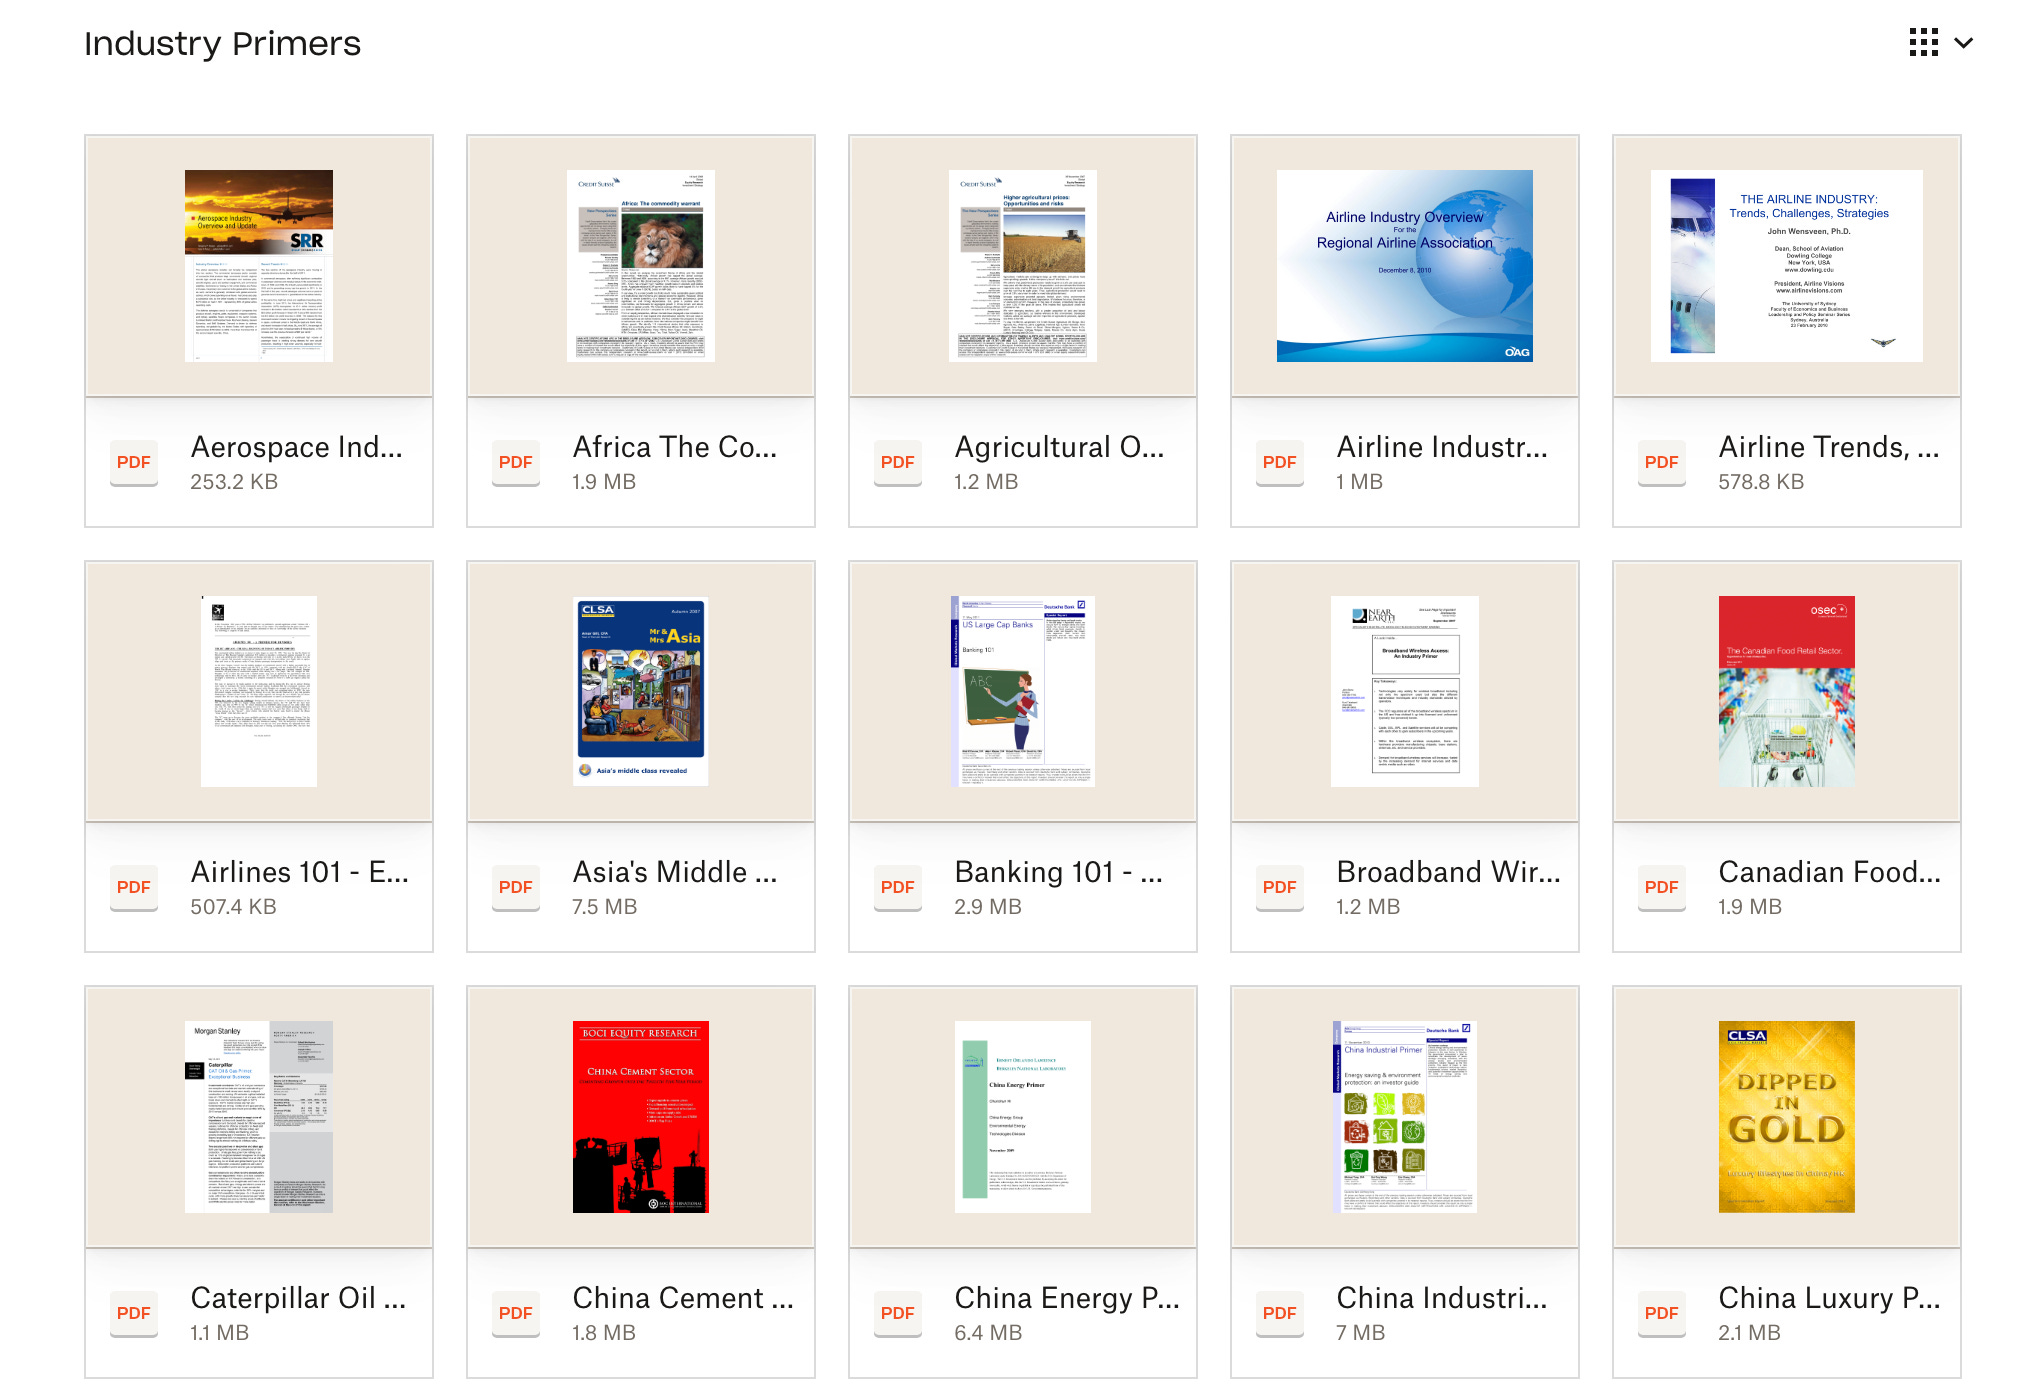This screenshot has height=1400, width=2038.
Task: Click the China Industrial Primer file name
Action: click(1440, 1298)
